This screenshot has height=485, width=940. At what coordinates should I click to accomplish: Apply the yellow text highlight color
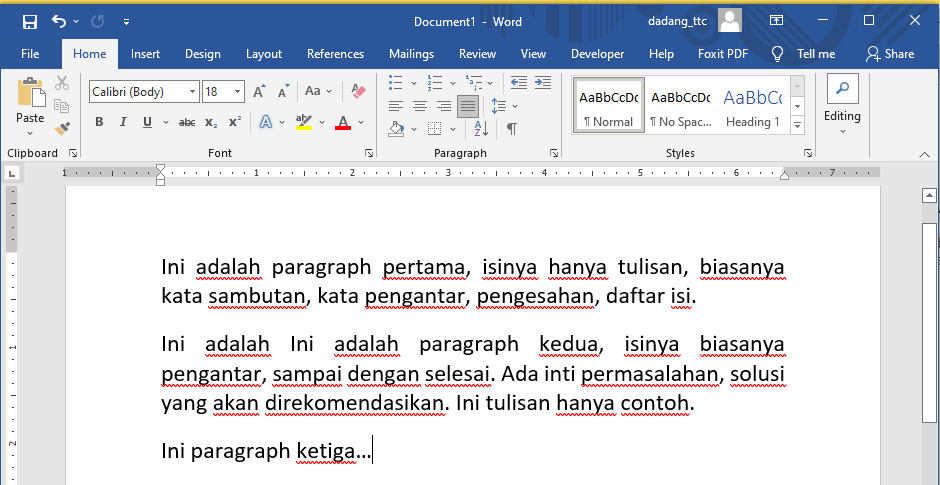point(304,122)
